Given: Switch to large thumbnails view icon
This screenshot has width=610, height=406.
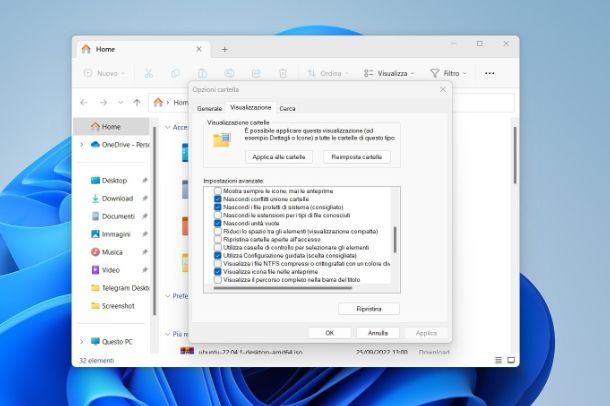Looking at the screenshot, I should (x=511, y=360).
